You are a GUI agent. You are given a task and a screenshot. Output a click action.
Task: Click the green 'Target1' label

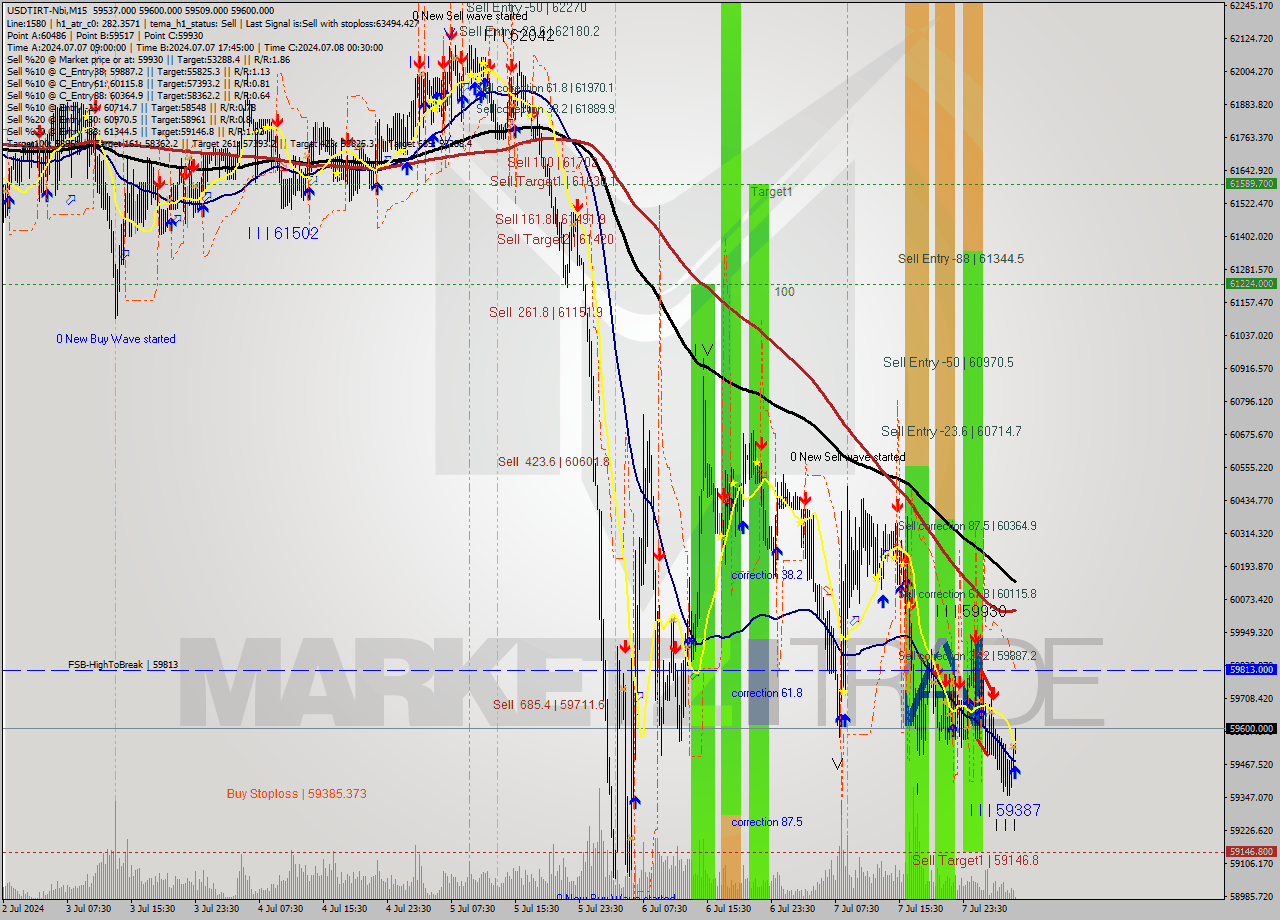click(771, 191)
